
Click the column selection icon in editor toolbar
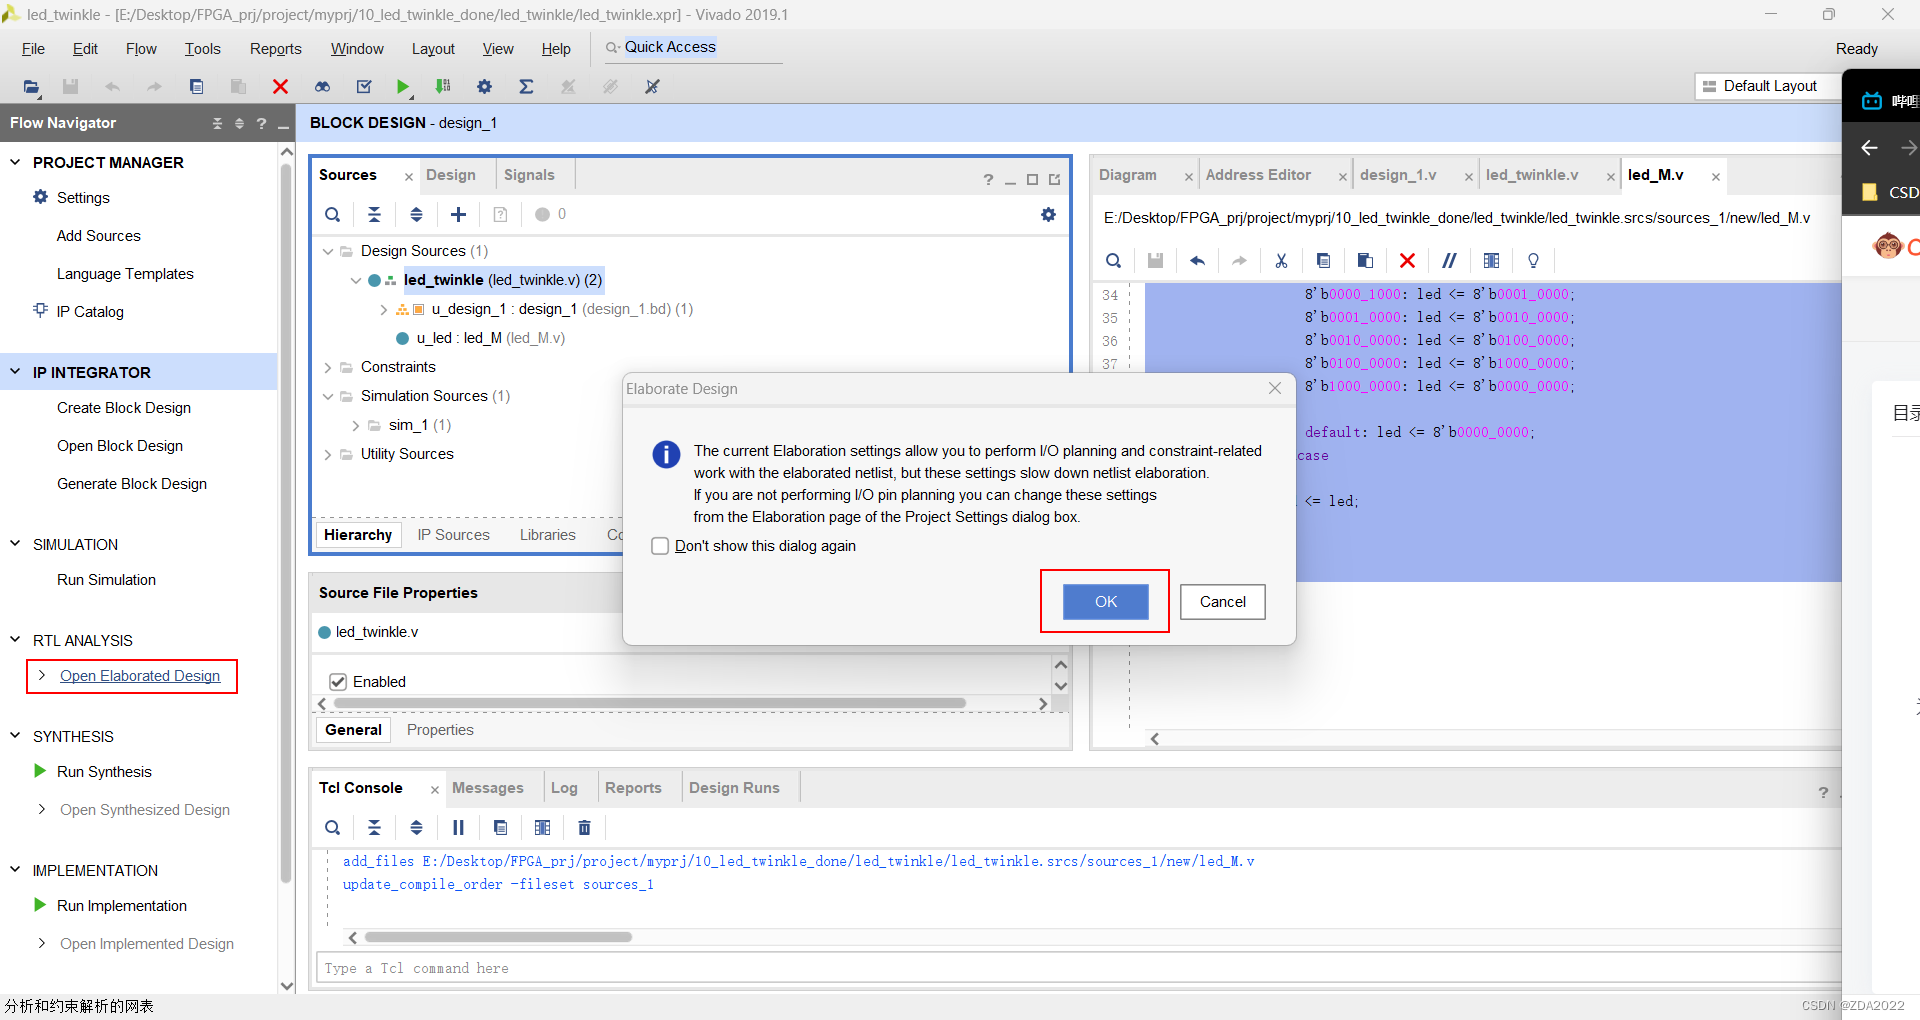(1491, 261)
